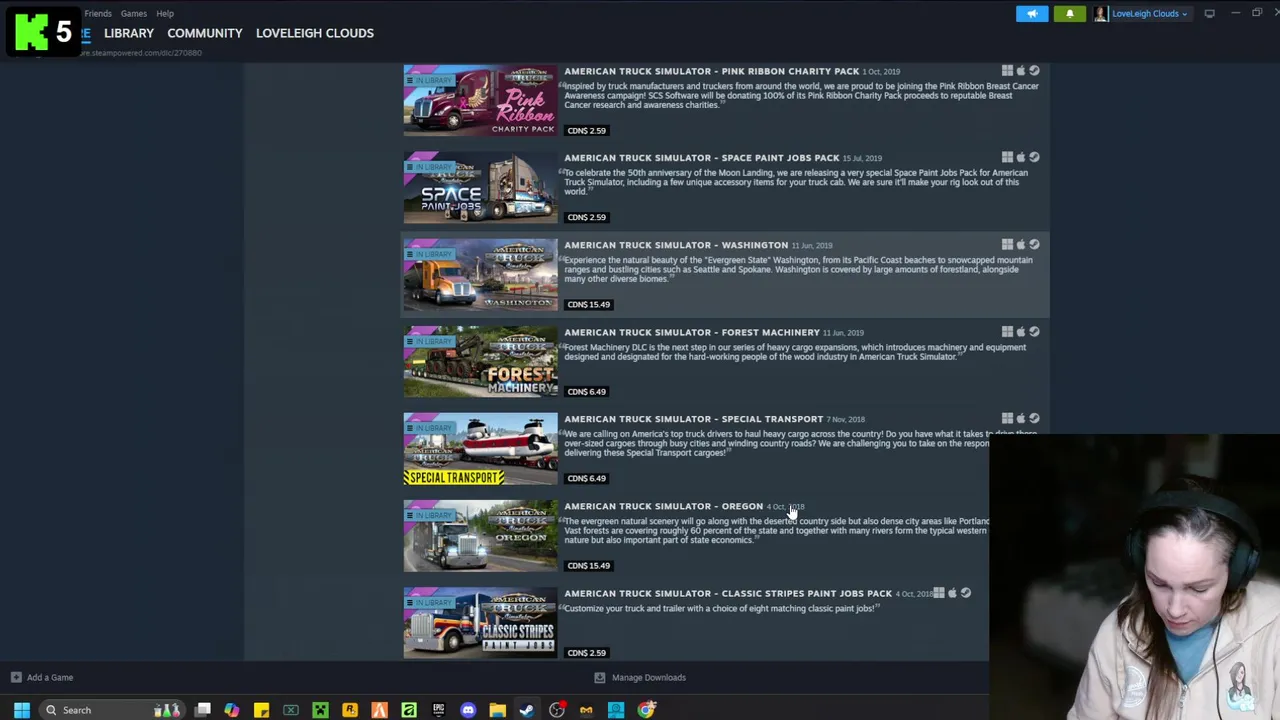Open Task View on the taskbar
This screenshot has height=720, width=1280.
[x=203, y=710]
